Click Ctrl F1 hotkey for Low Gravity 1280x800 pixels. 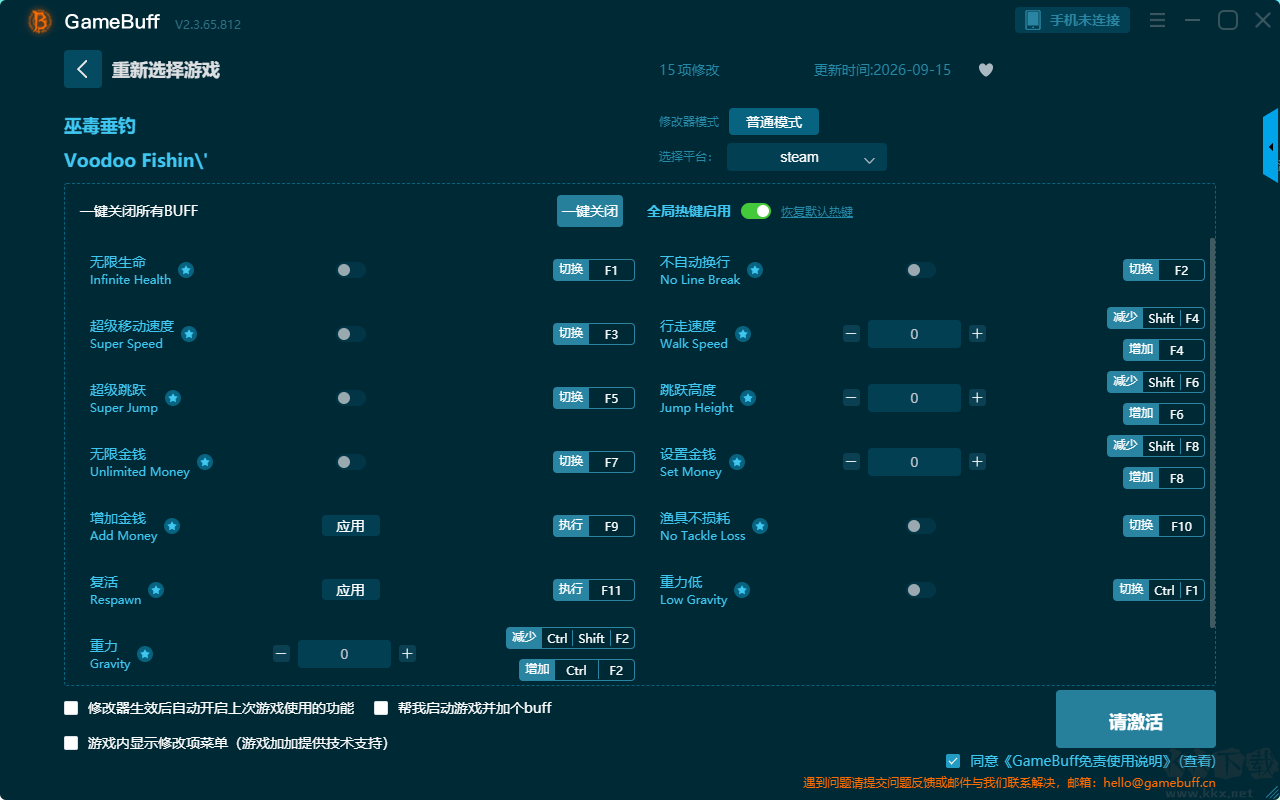point(1159,590)
